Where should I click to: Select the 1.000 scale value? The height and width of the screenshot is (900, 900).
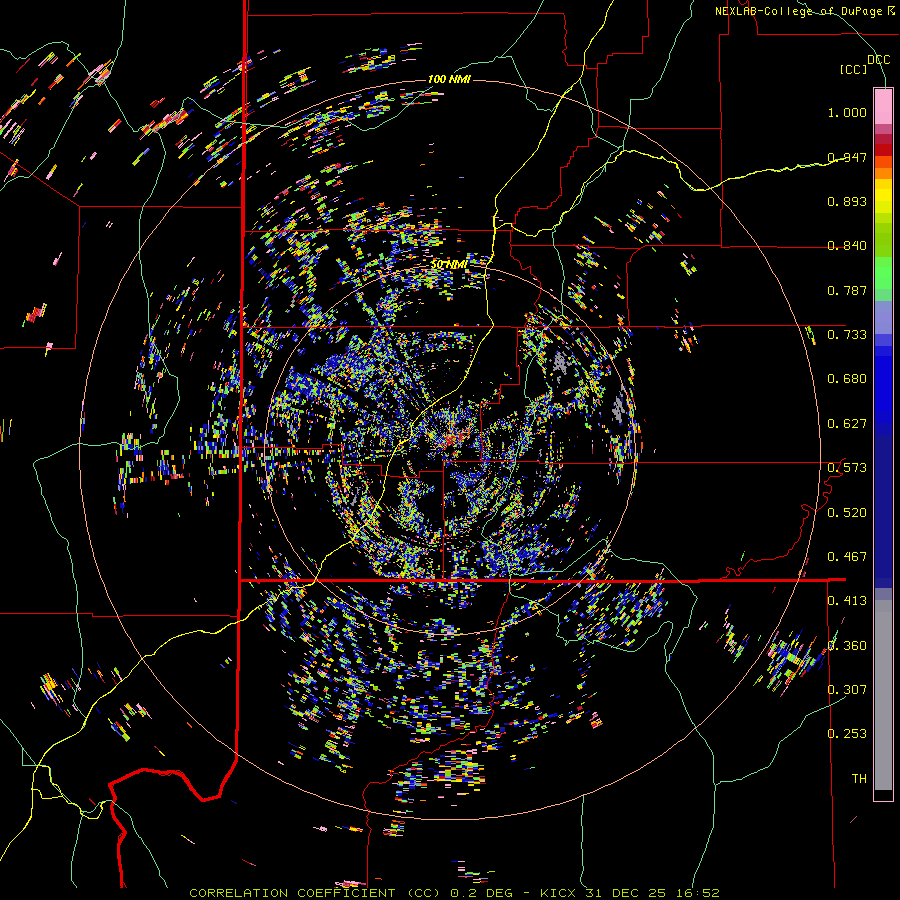coord(847,112)
